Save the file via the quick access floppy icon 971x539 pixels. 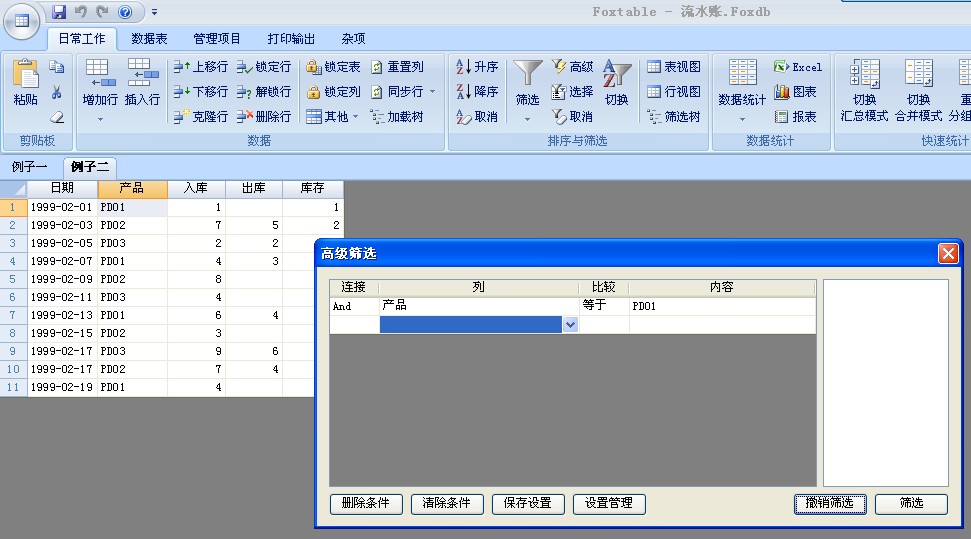point(59,12)
